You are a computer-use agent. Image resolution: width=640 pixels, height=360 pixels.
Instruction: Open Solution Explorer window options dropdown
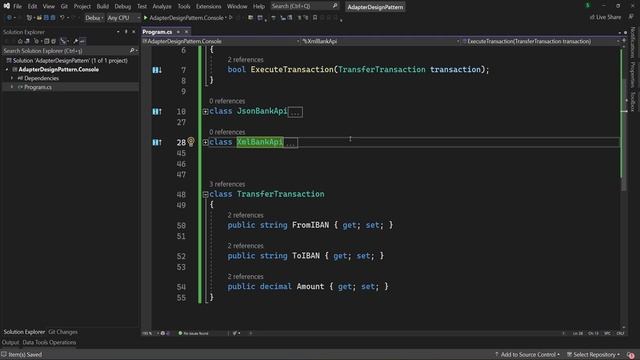(x=118, y=32)
